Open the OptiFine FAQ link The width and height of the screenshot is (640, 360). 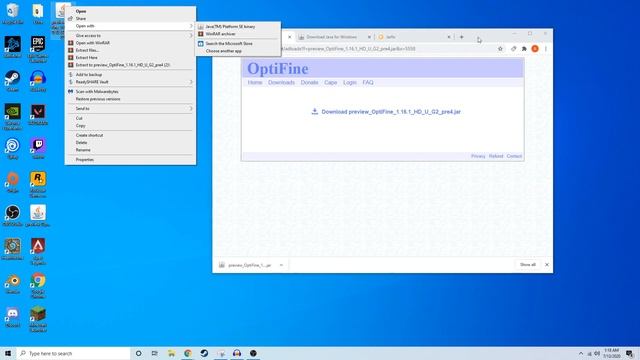[368, 82]
